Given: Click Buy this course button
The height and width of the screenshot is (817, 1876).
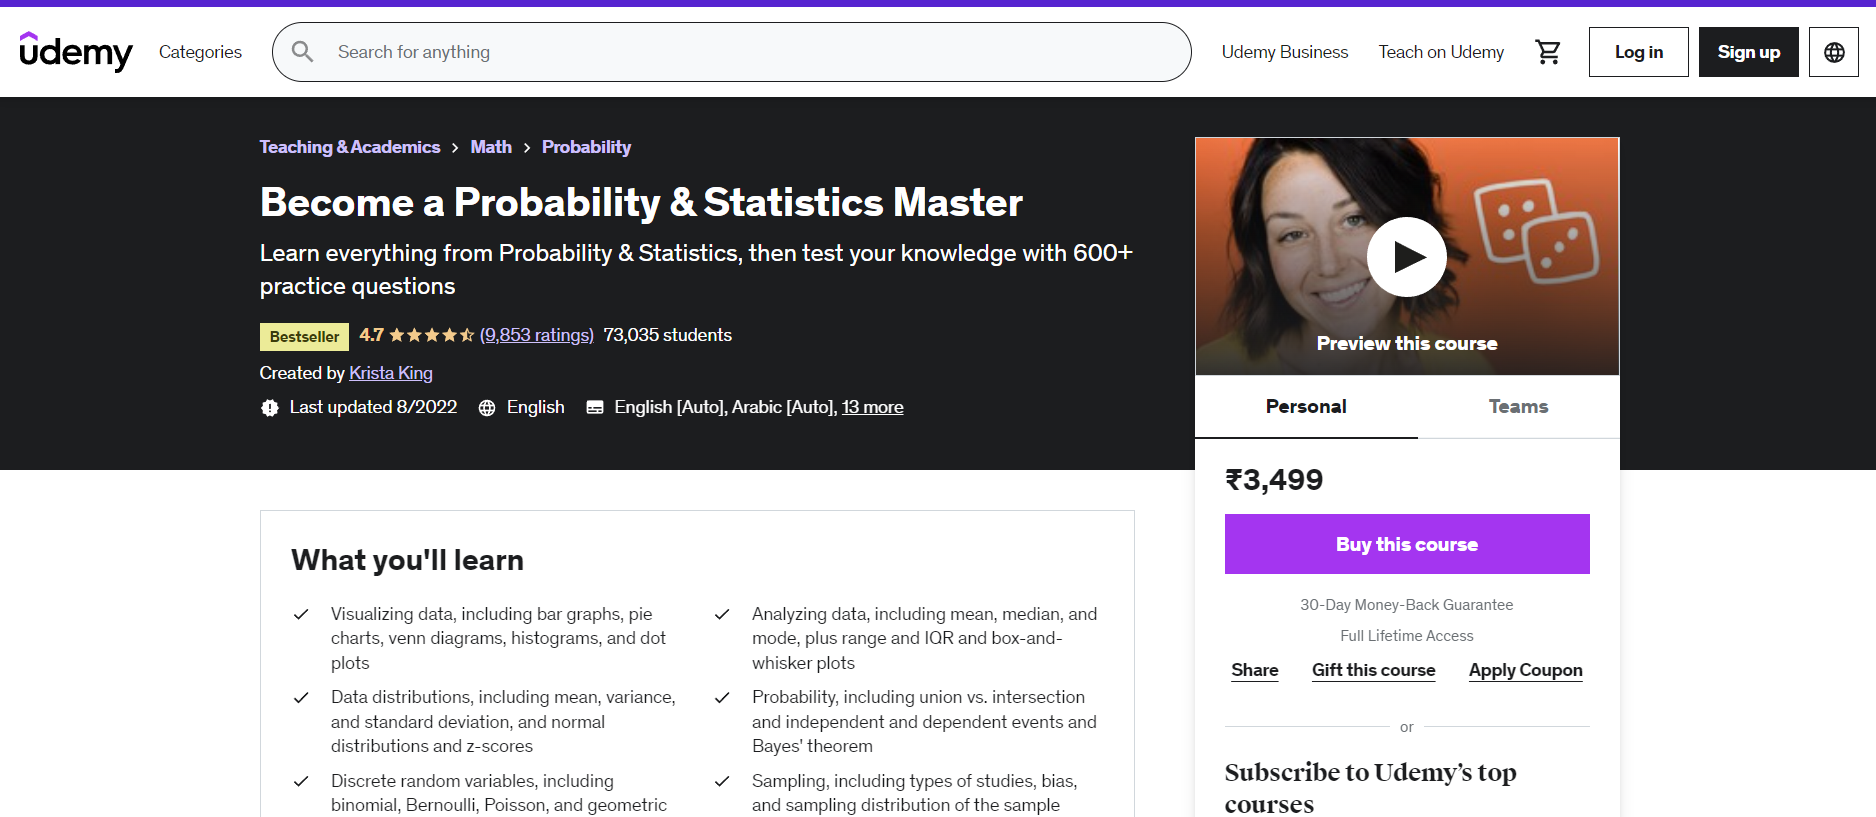Looking at the screenshot, I should click(x=1407, y=544).
